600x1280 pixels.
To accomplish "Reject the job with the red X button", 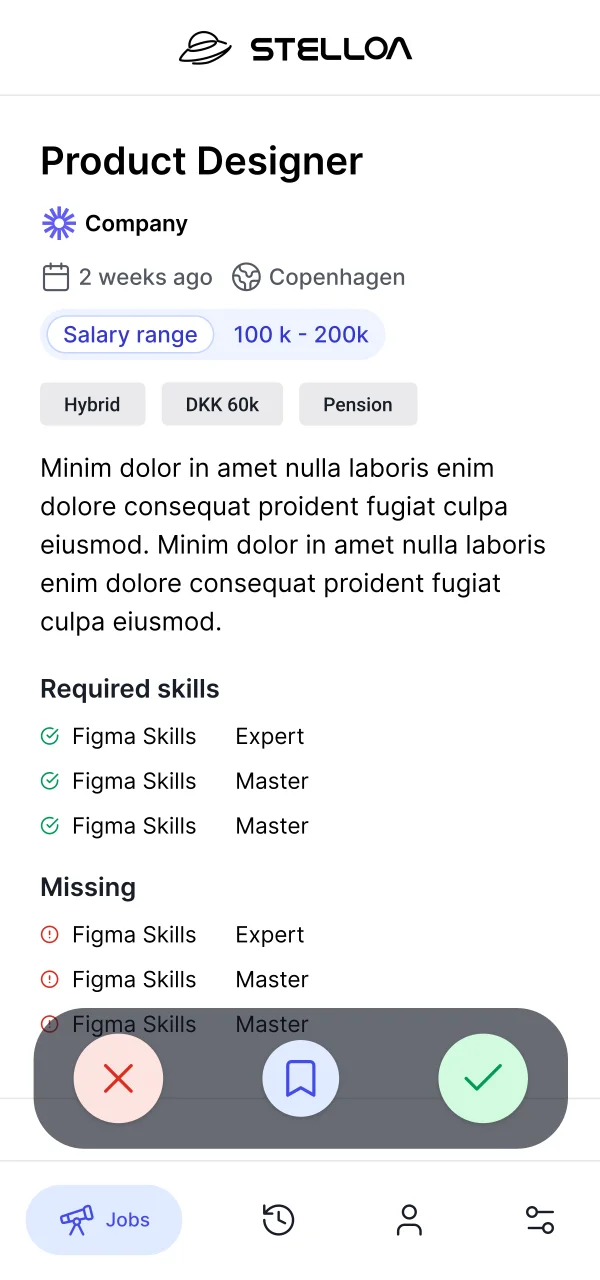I will pos(118,1078).
